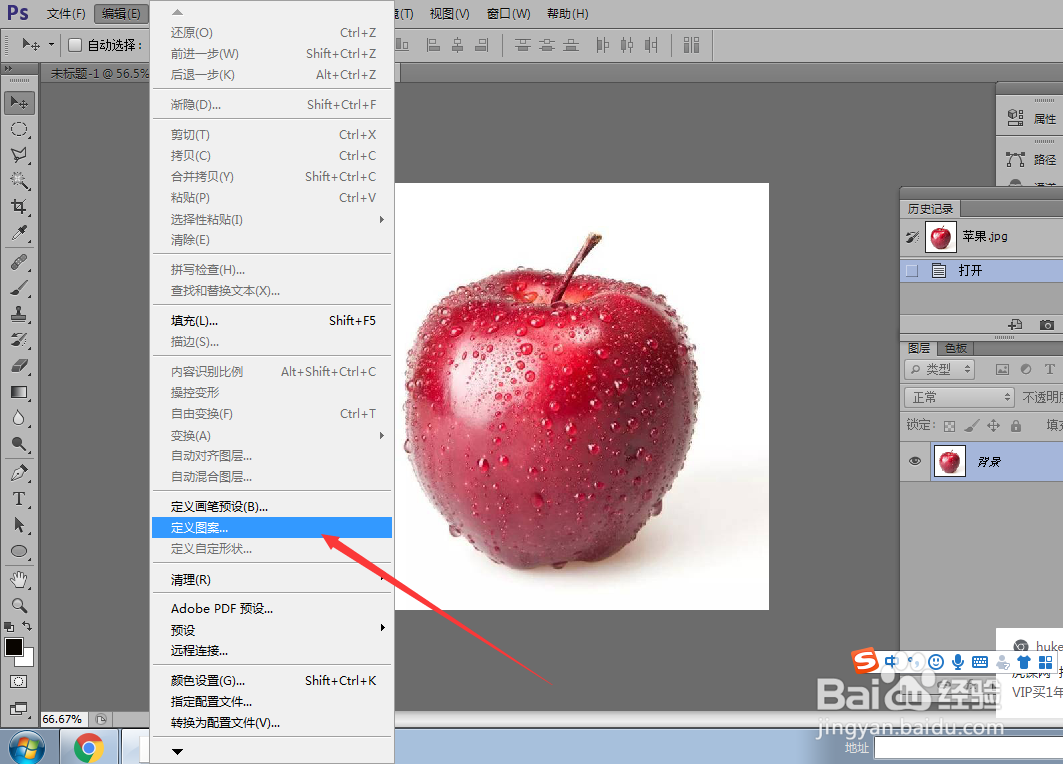Reset default foreground/background colors icon
The width and height of the screenshot is (1063, 764).
point(9,626)
